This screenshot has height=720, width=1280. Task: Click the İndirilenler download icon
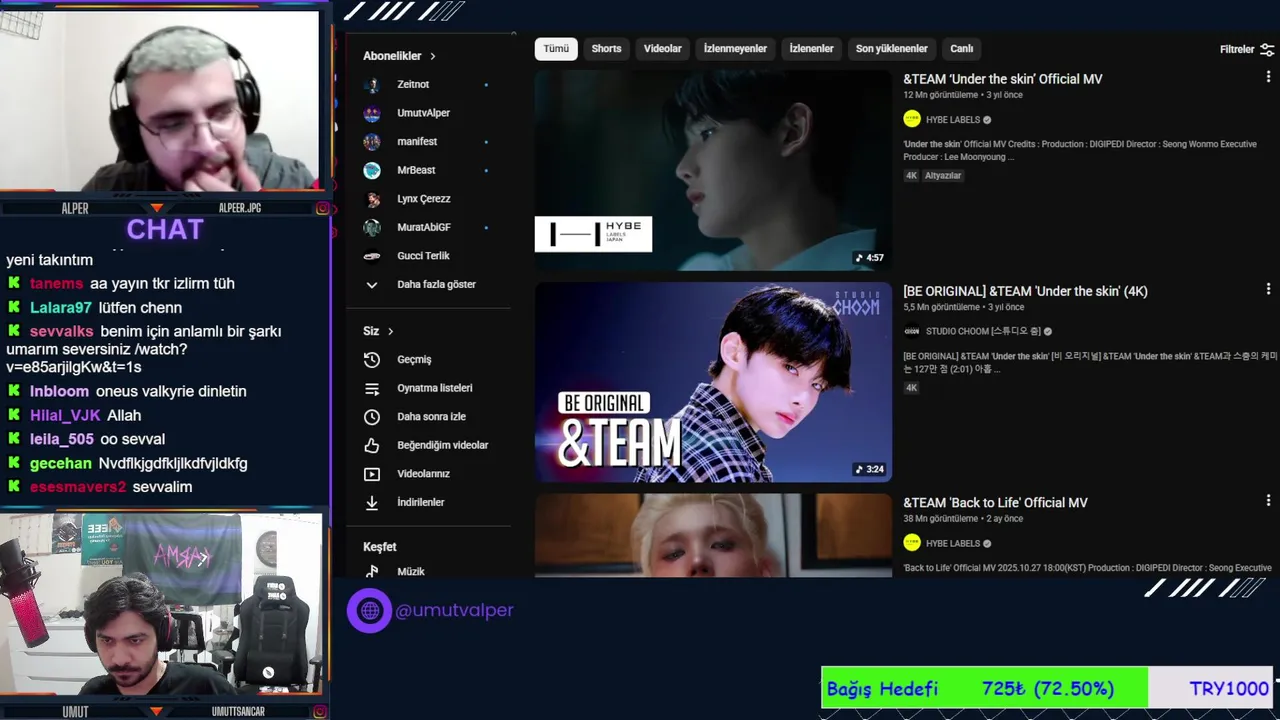point(372,502)
